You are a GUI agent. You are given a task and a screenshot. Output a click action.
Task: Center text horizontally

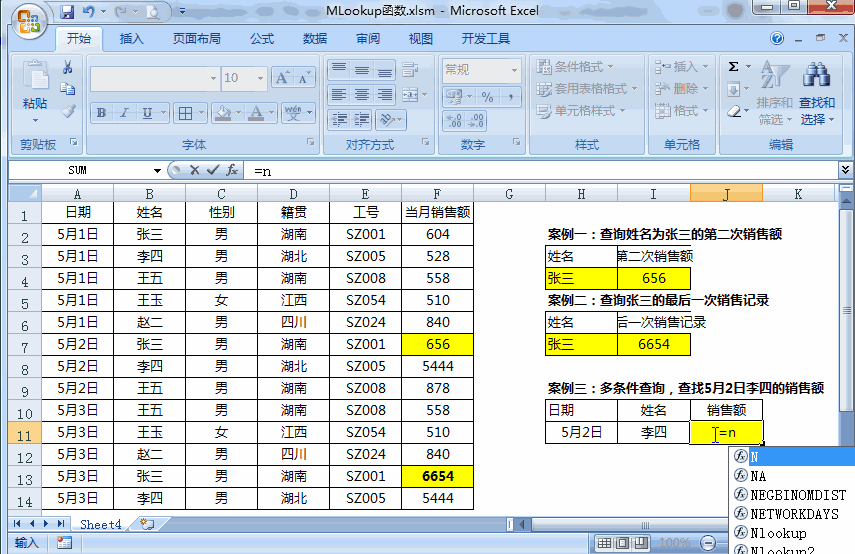coord(362,95)
